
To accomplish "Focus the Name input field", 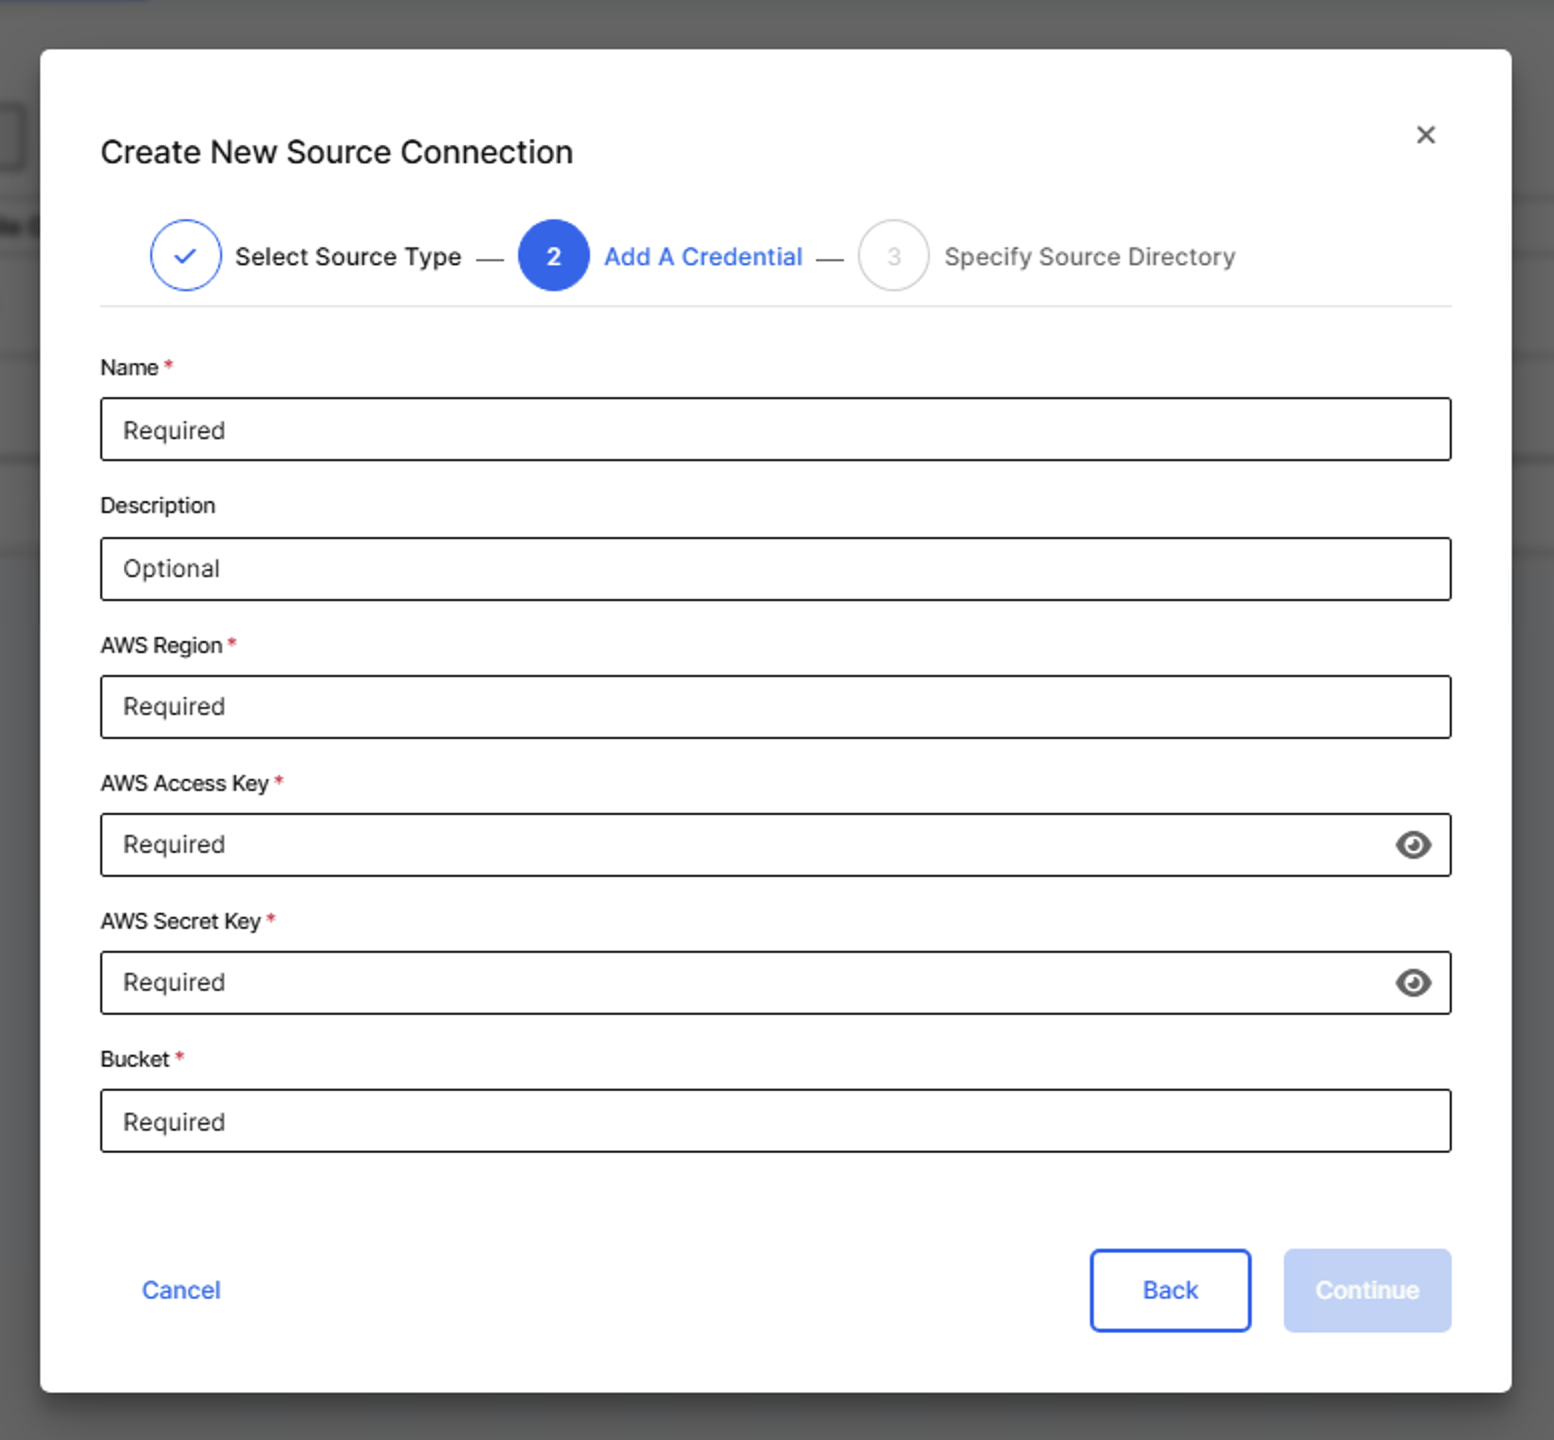I will pos(775,430).
